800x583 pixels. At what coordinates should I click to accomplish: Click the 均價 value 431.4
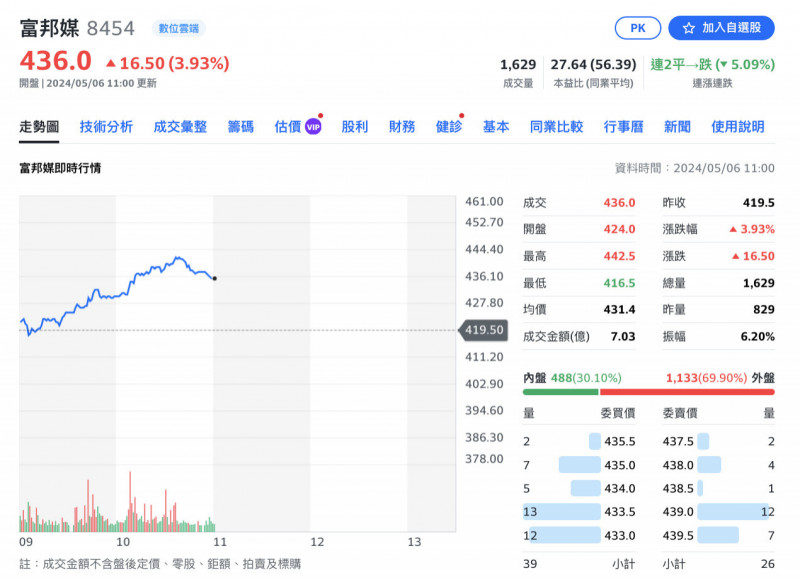[x=619, y=310]
